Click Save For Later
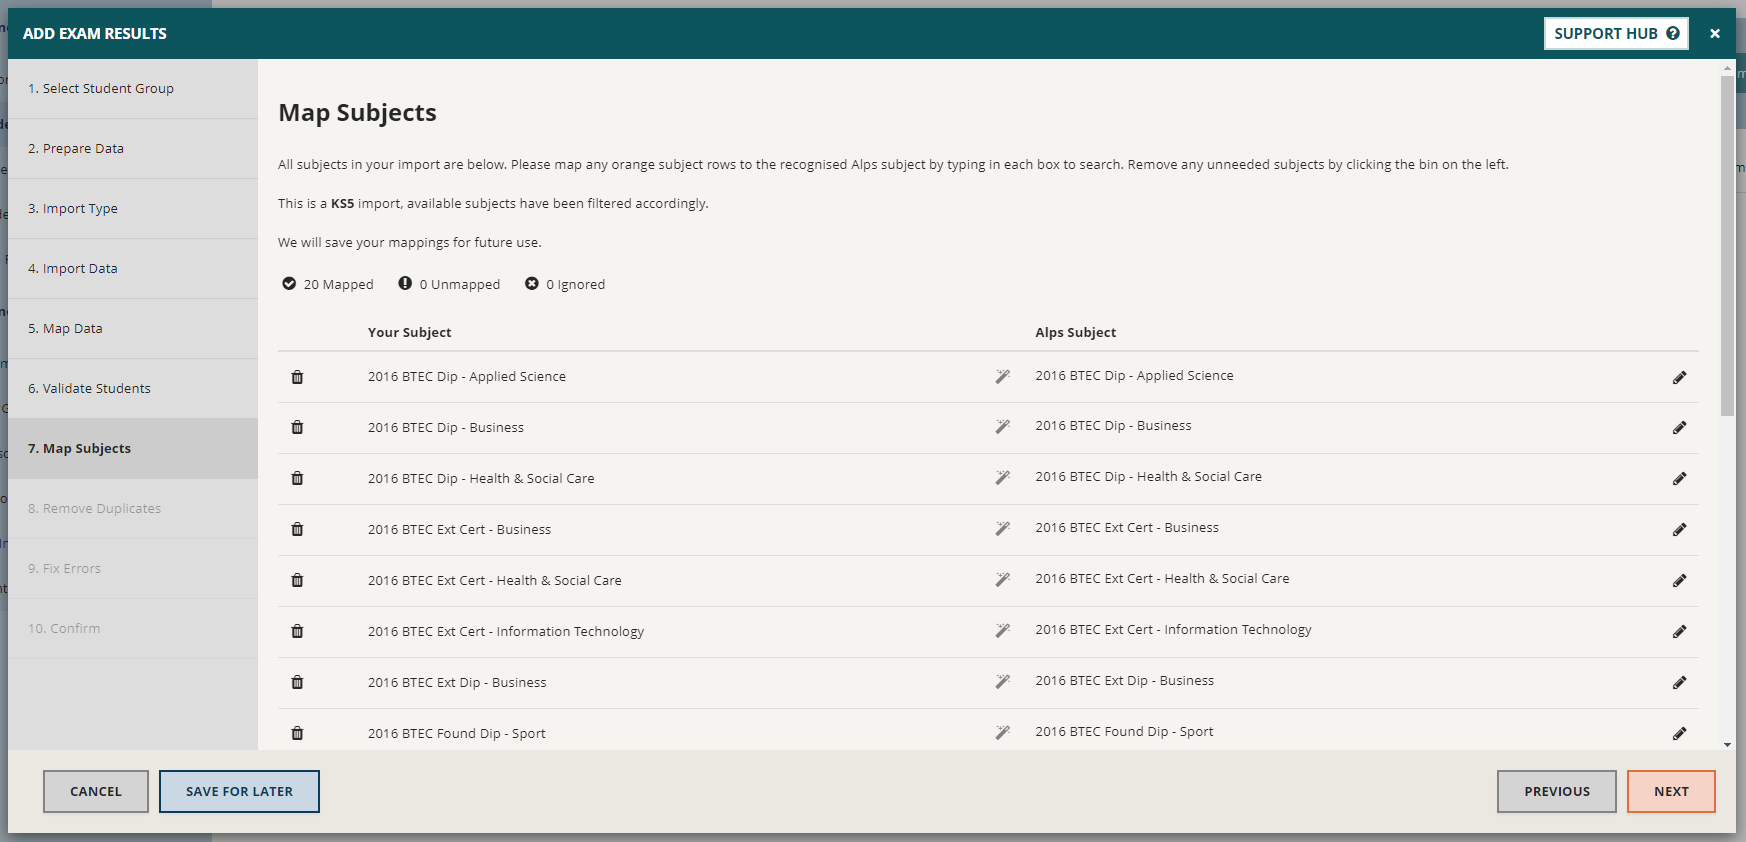The width and height of the screenshot is (1746, 842). click(x=239, y=791)
